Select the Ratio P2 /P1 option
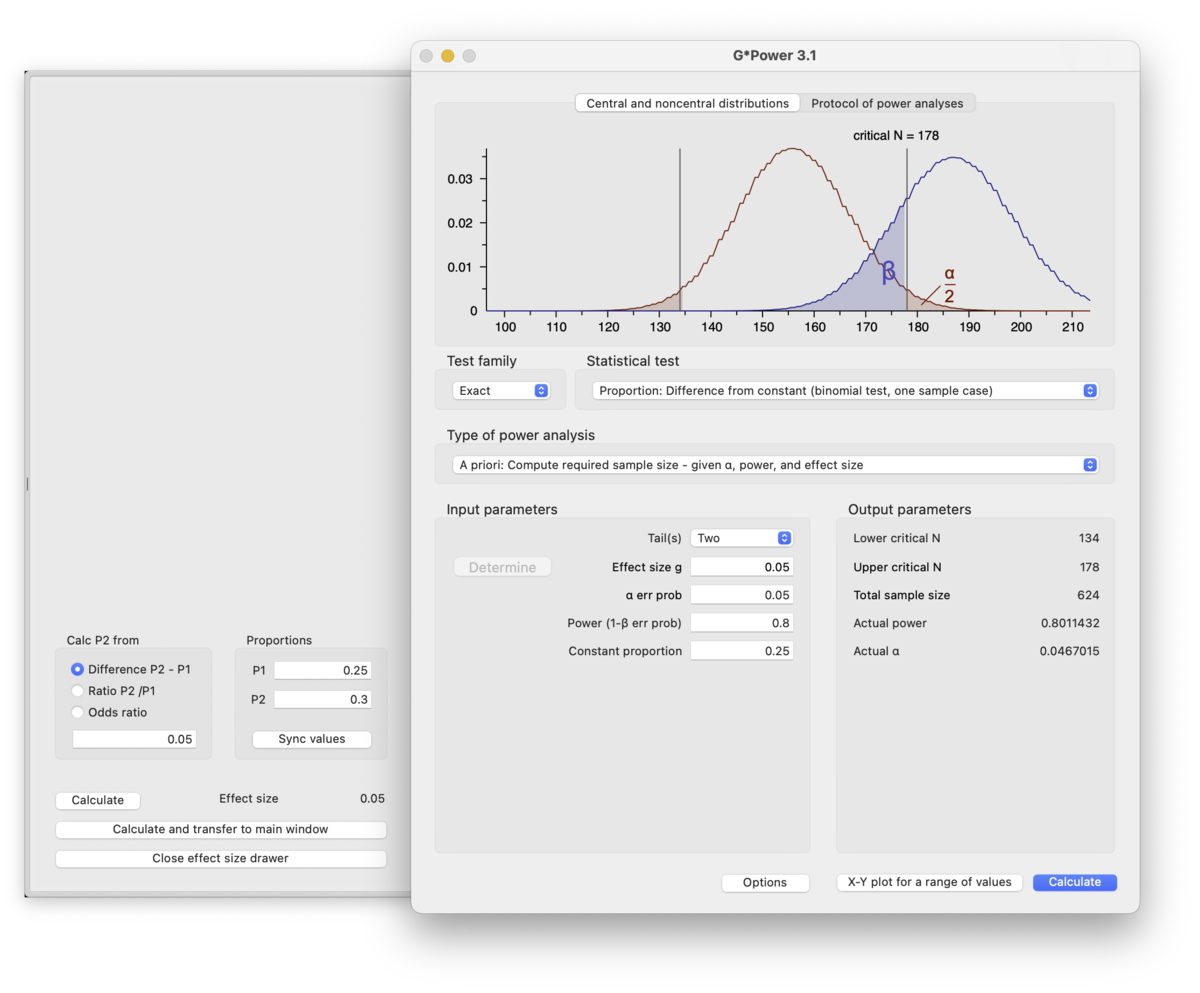 (78, 691)
